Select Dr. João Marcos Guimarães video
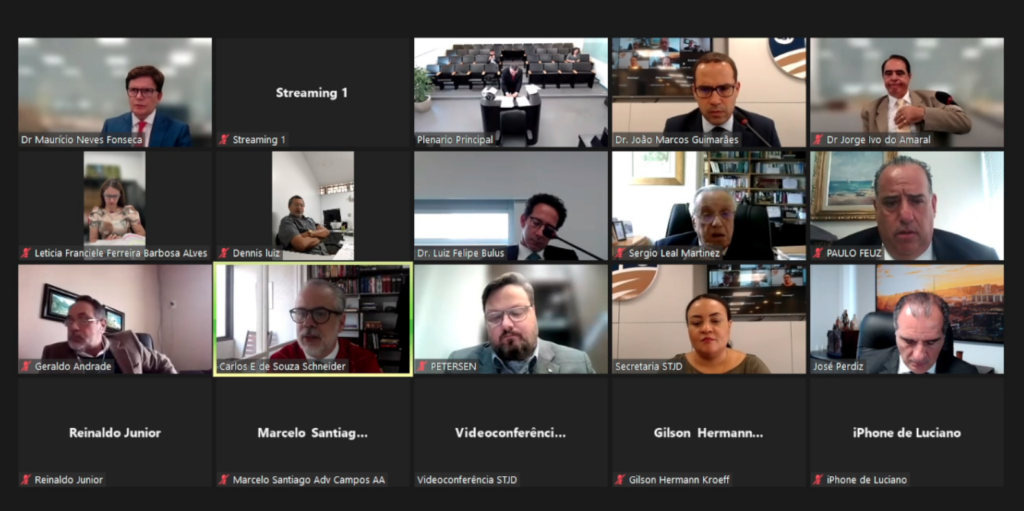Screen dimensions: 1024x511 click(x=709, y=92)
